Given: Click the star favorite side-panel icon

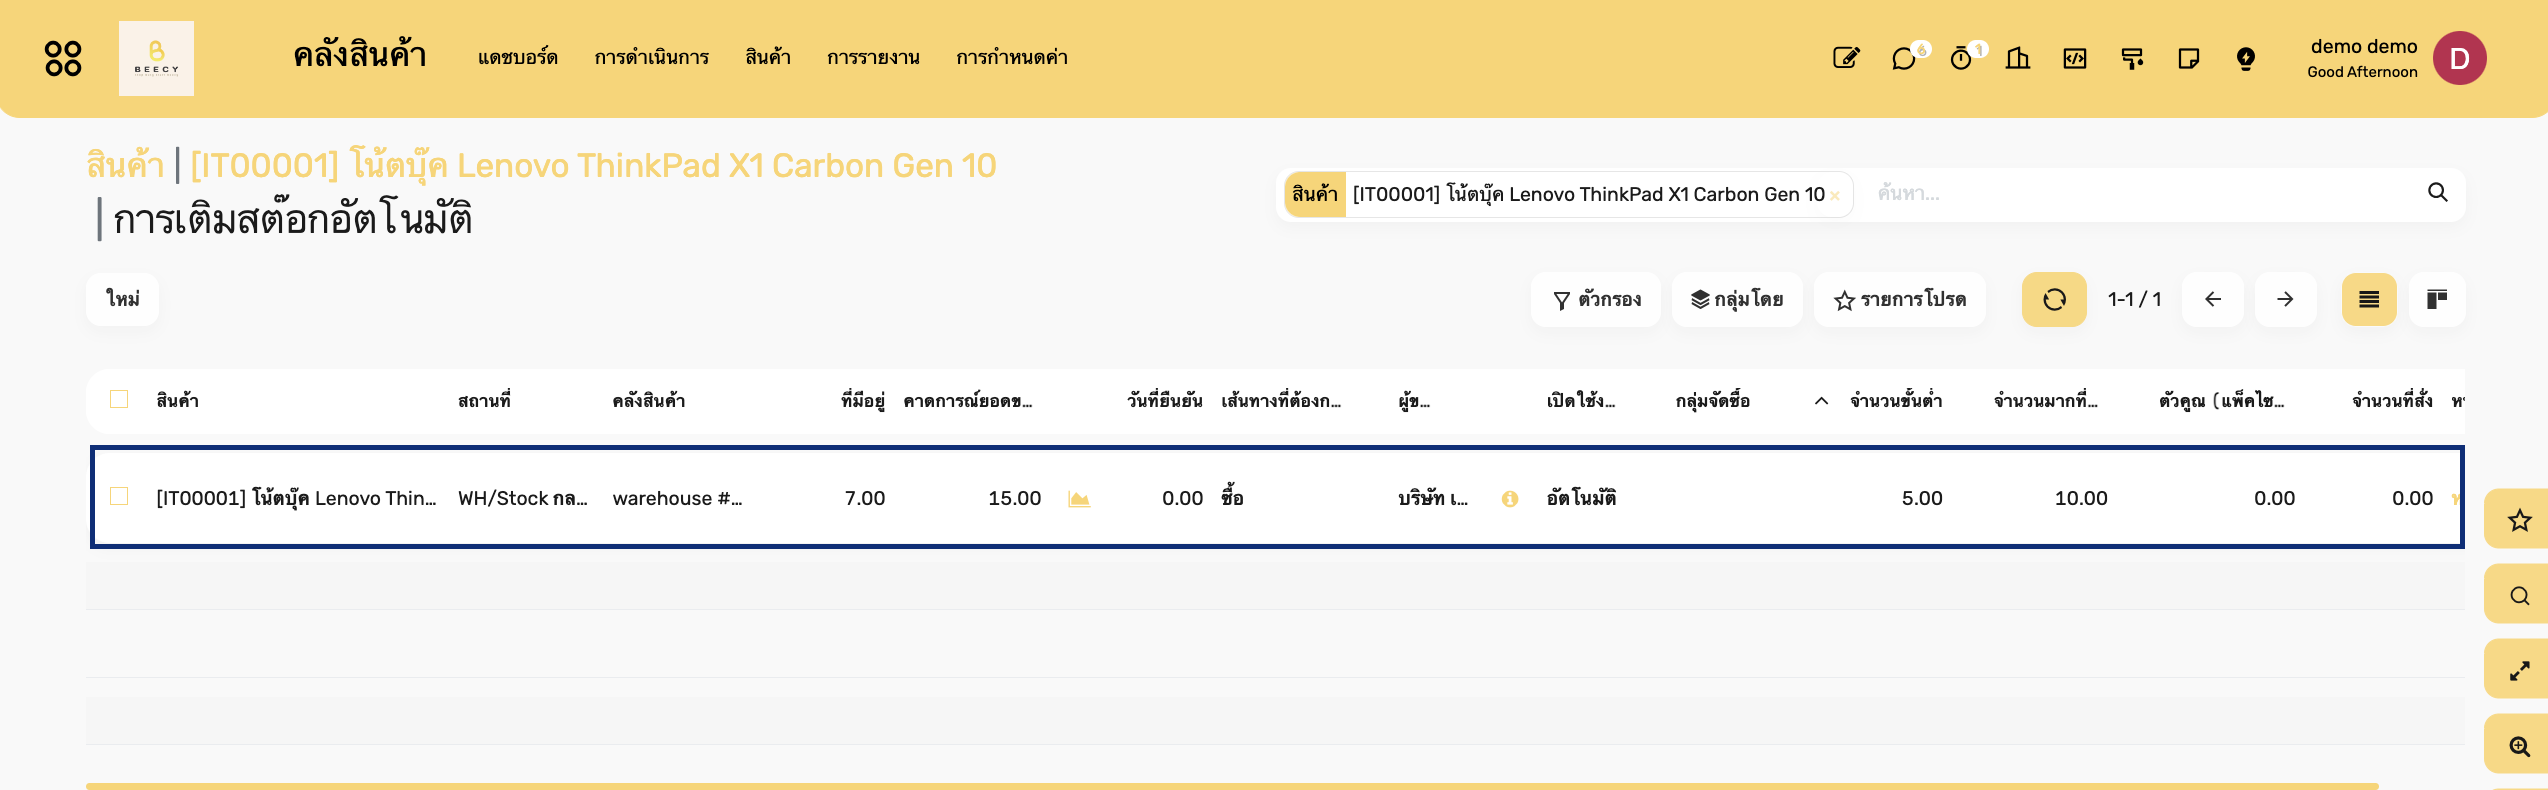Looking at the screenshot, I should point(2519,520).
